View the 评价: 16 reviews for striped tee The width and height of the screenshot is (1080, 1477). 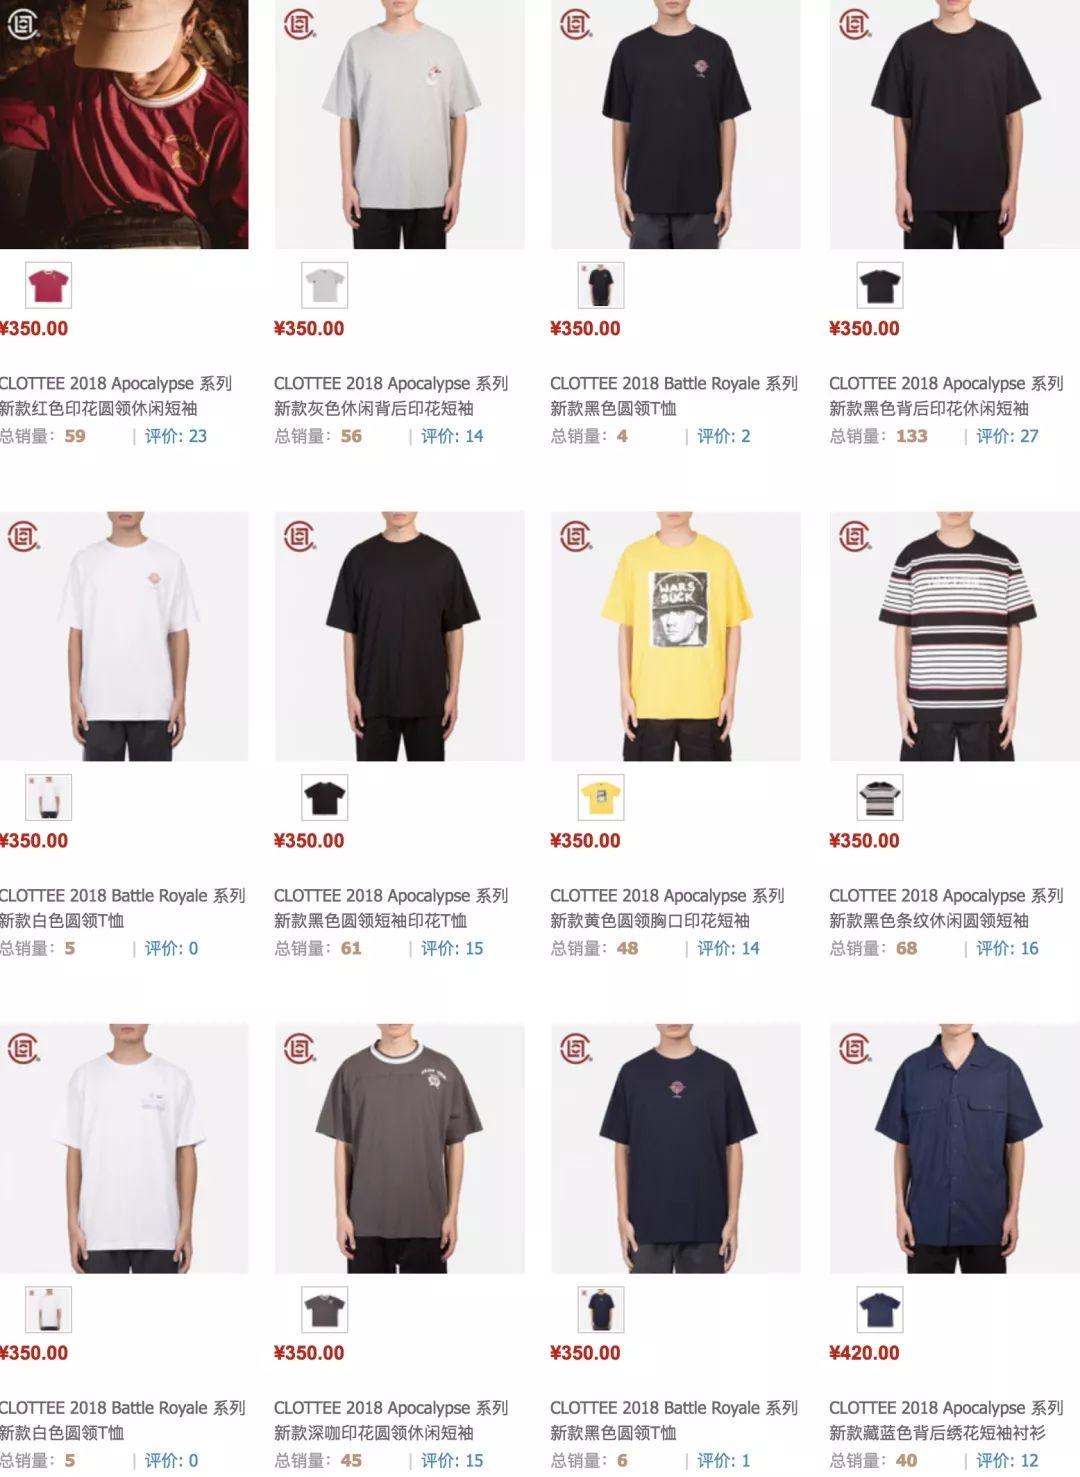coord(1007,948)
